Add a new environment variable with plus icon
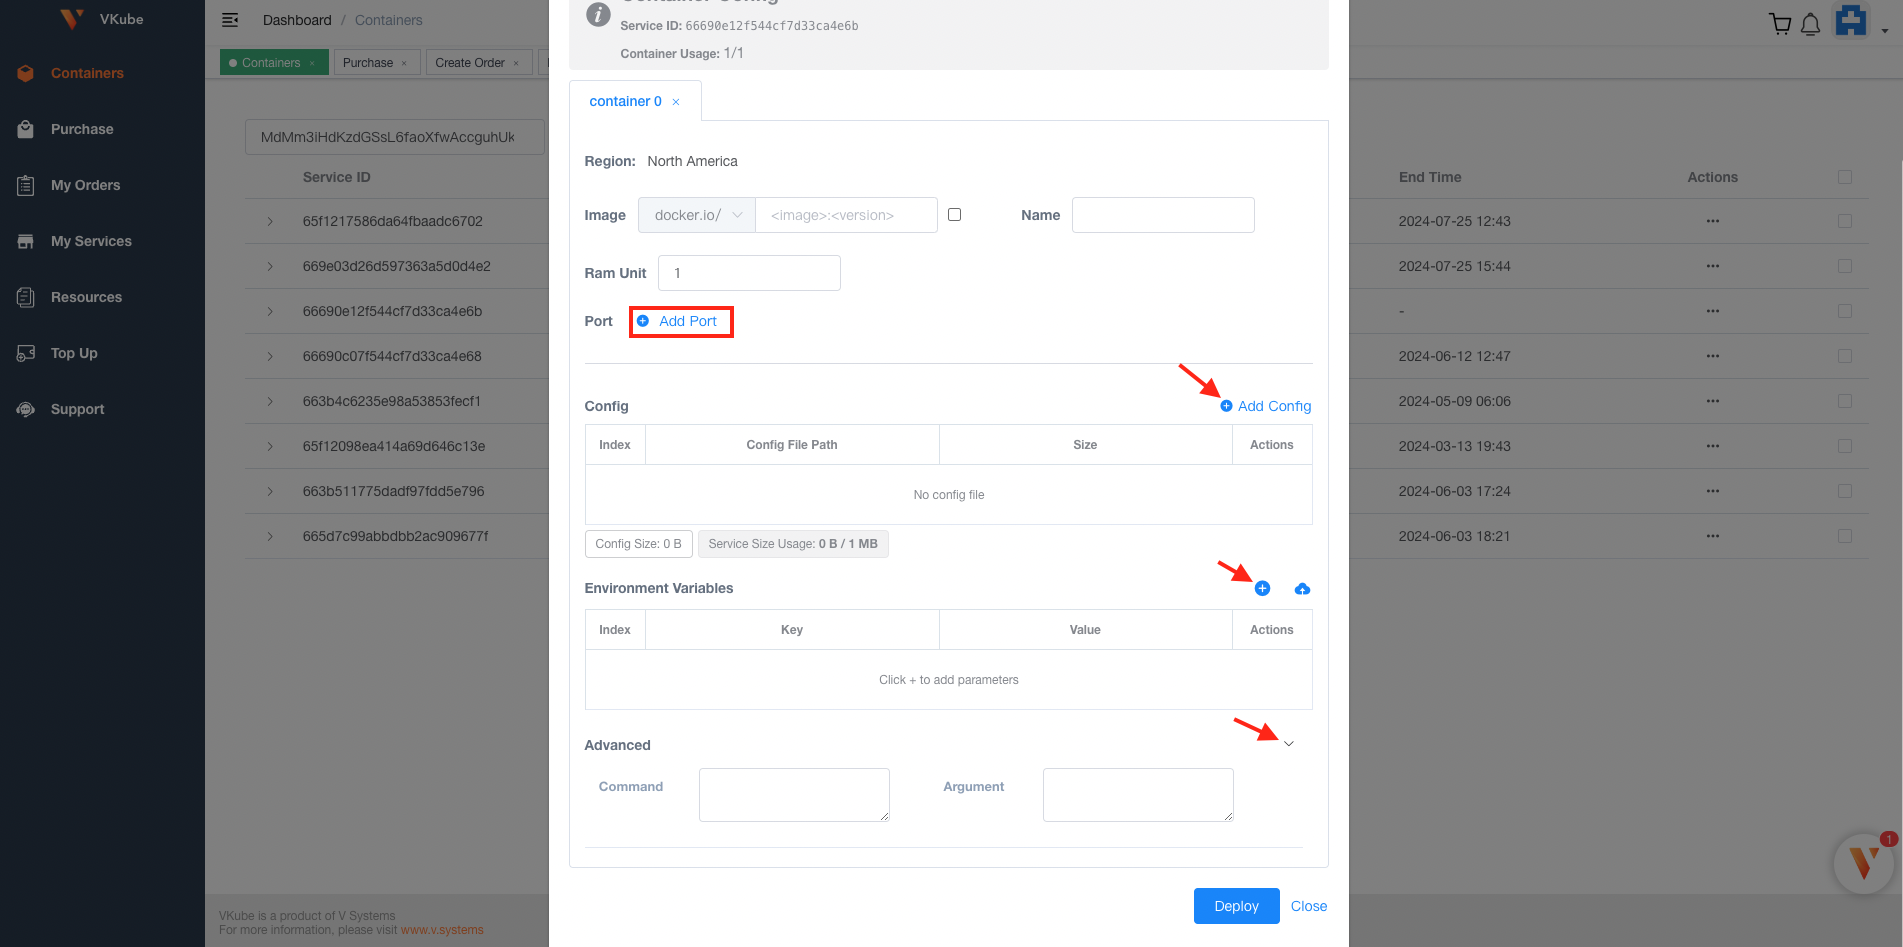This screenshot has height=947, width=1903. point(1262,588)
